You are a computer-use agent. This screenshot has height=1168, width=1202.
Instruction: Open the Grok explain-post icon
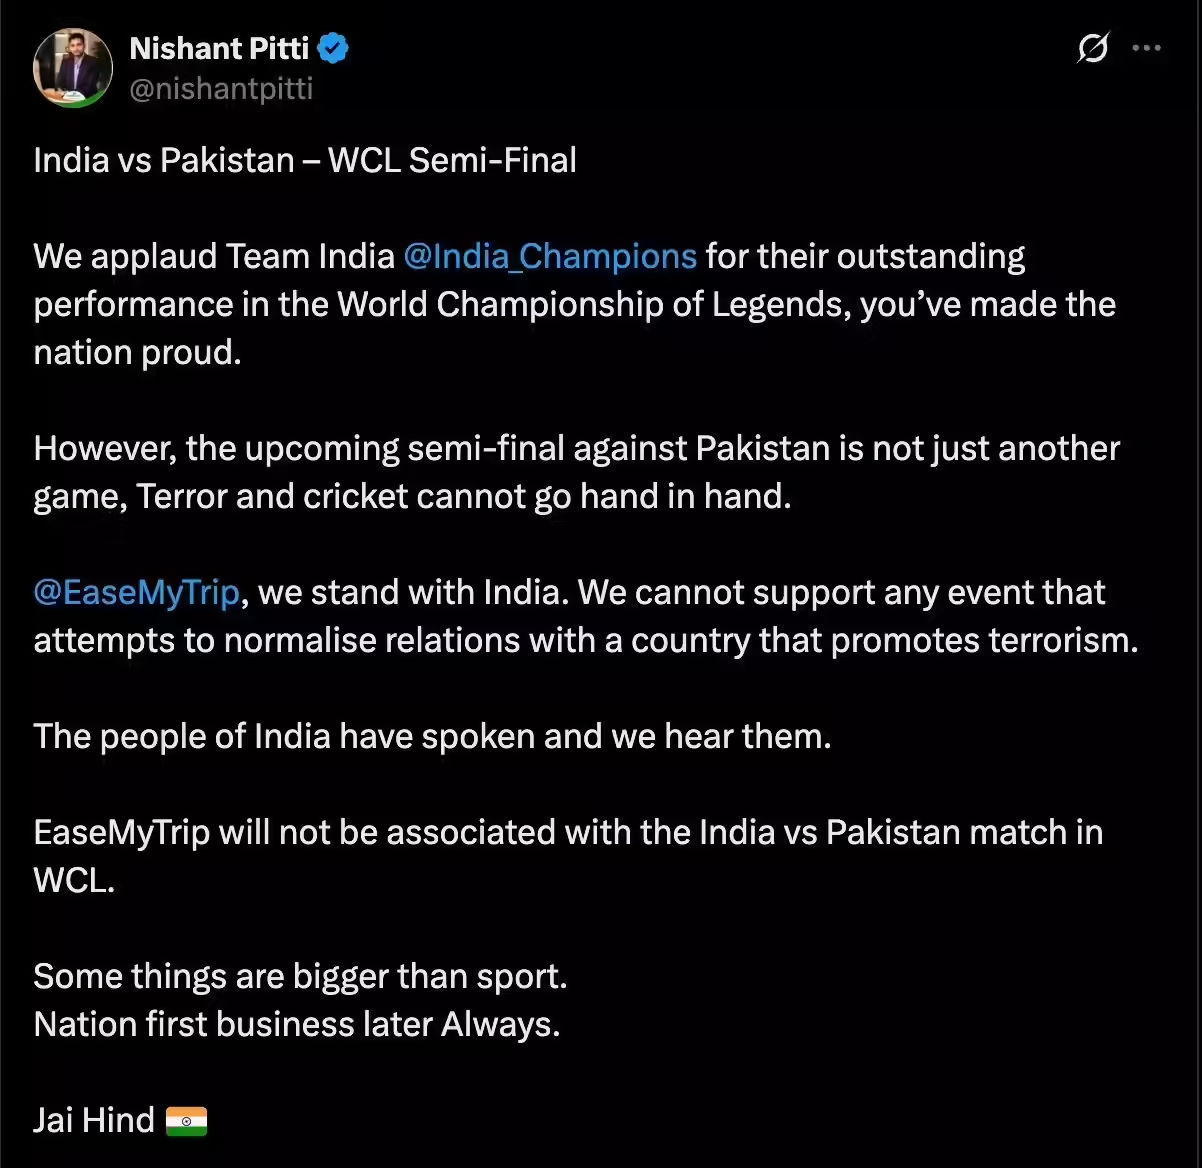[1093, 47]
